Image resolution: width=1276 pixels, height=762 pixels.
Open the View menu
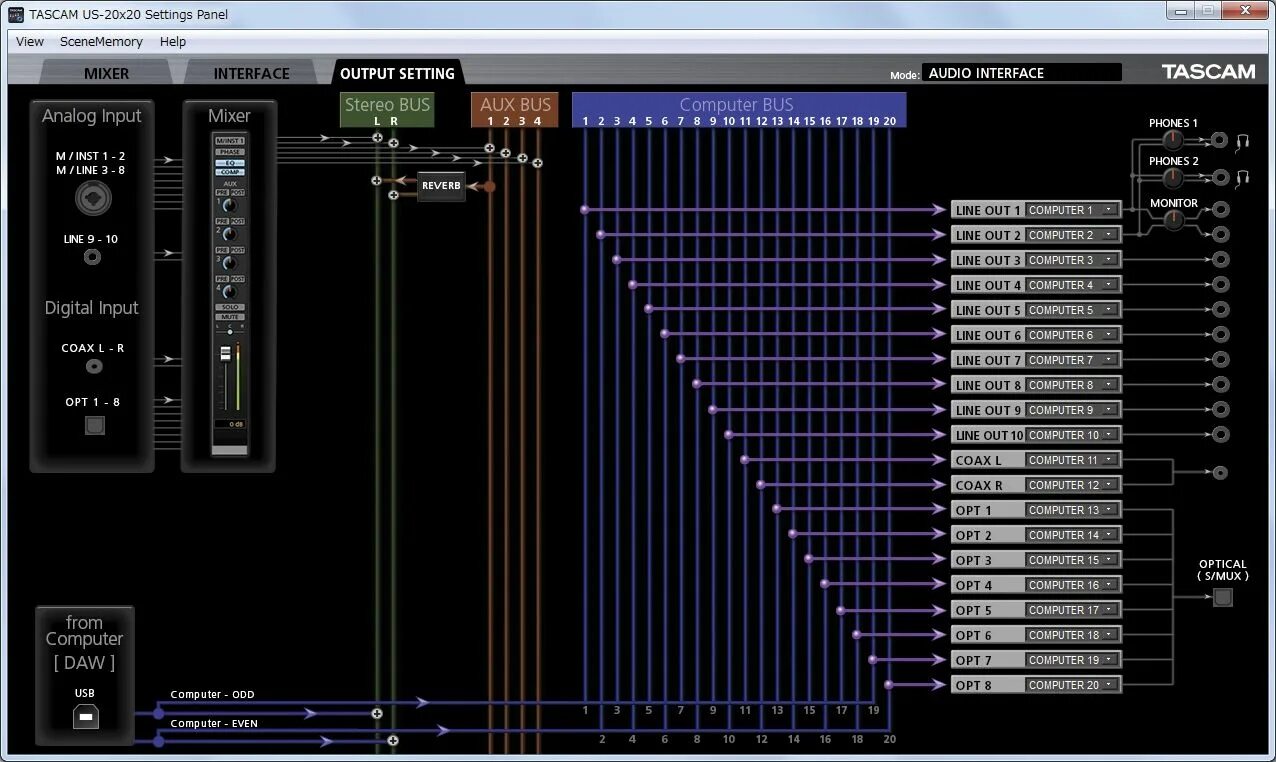click(30, 41)
